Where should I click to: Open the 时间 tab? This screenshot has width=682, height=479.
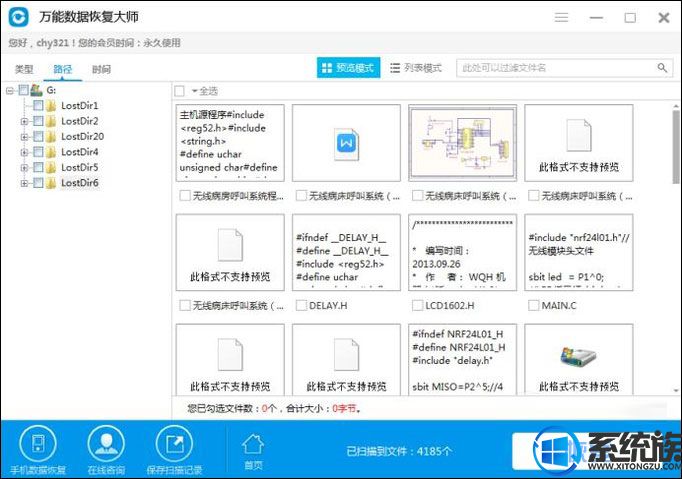coord(101,69)
